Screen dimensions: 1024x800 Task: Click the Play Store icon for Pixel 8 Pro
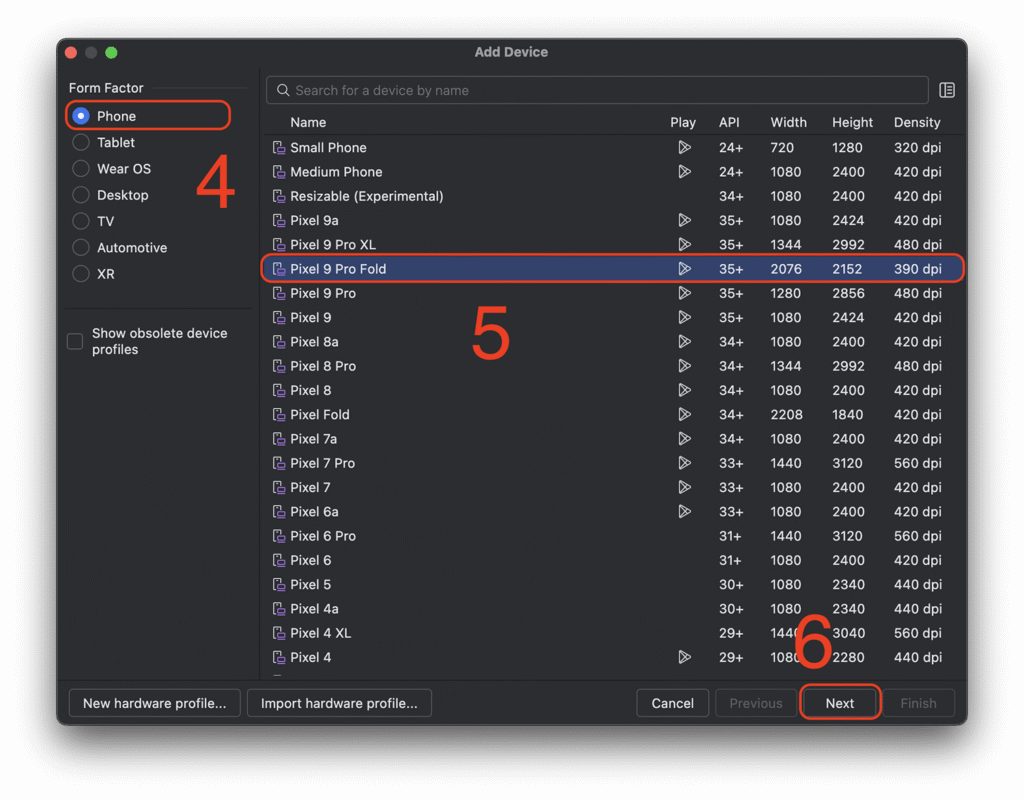click(684, 366)
